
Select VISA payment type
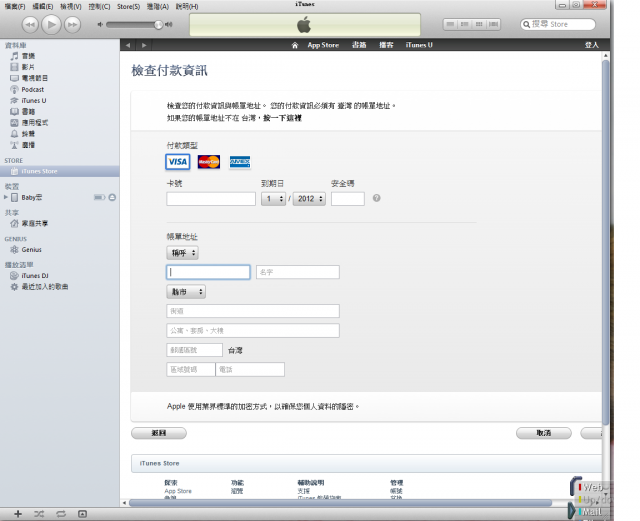click(178, 162)
